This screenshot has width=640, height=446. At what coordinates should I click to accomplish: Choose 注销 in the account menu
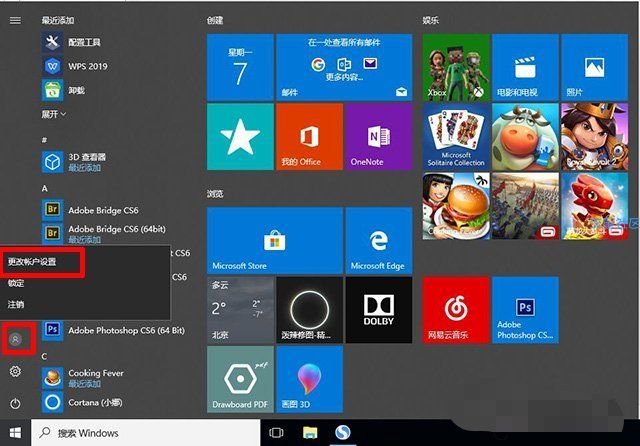point(17,304)
